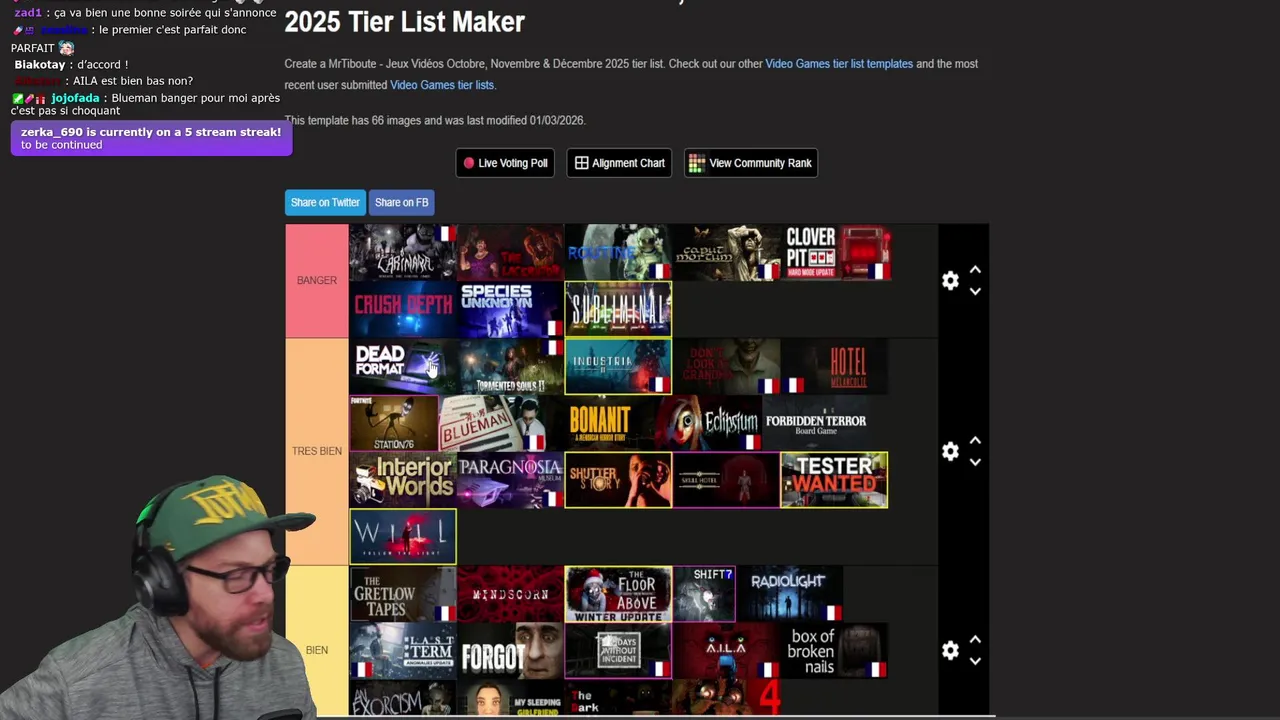
Task: Select the Will thumbnail
Action: [403, 537]
